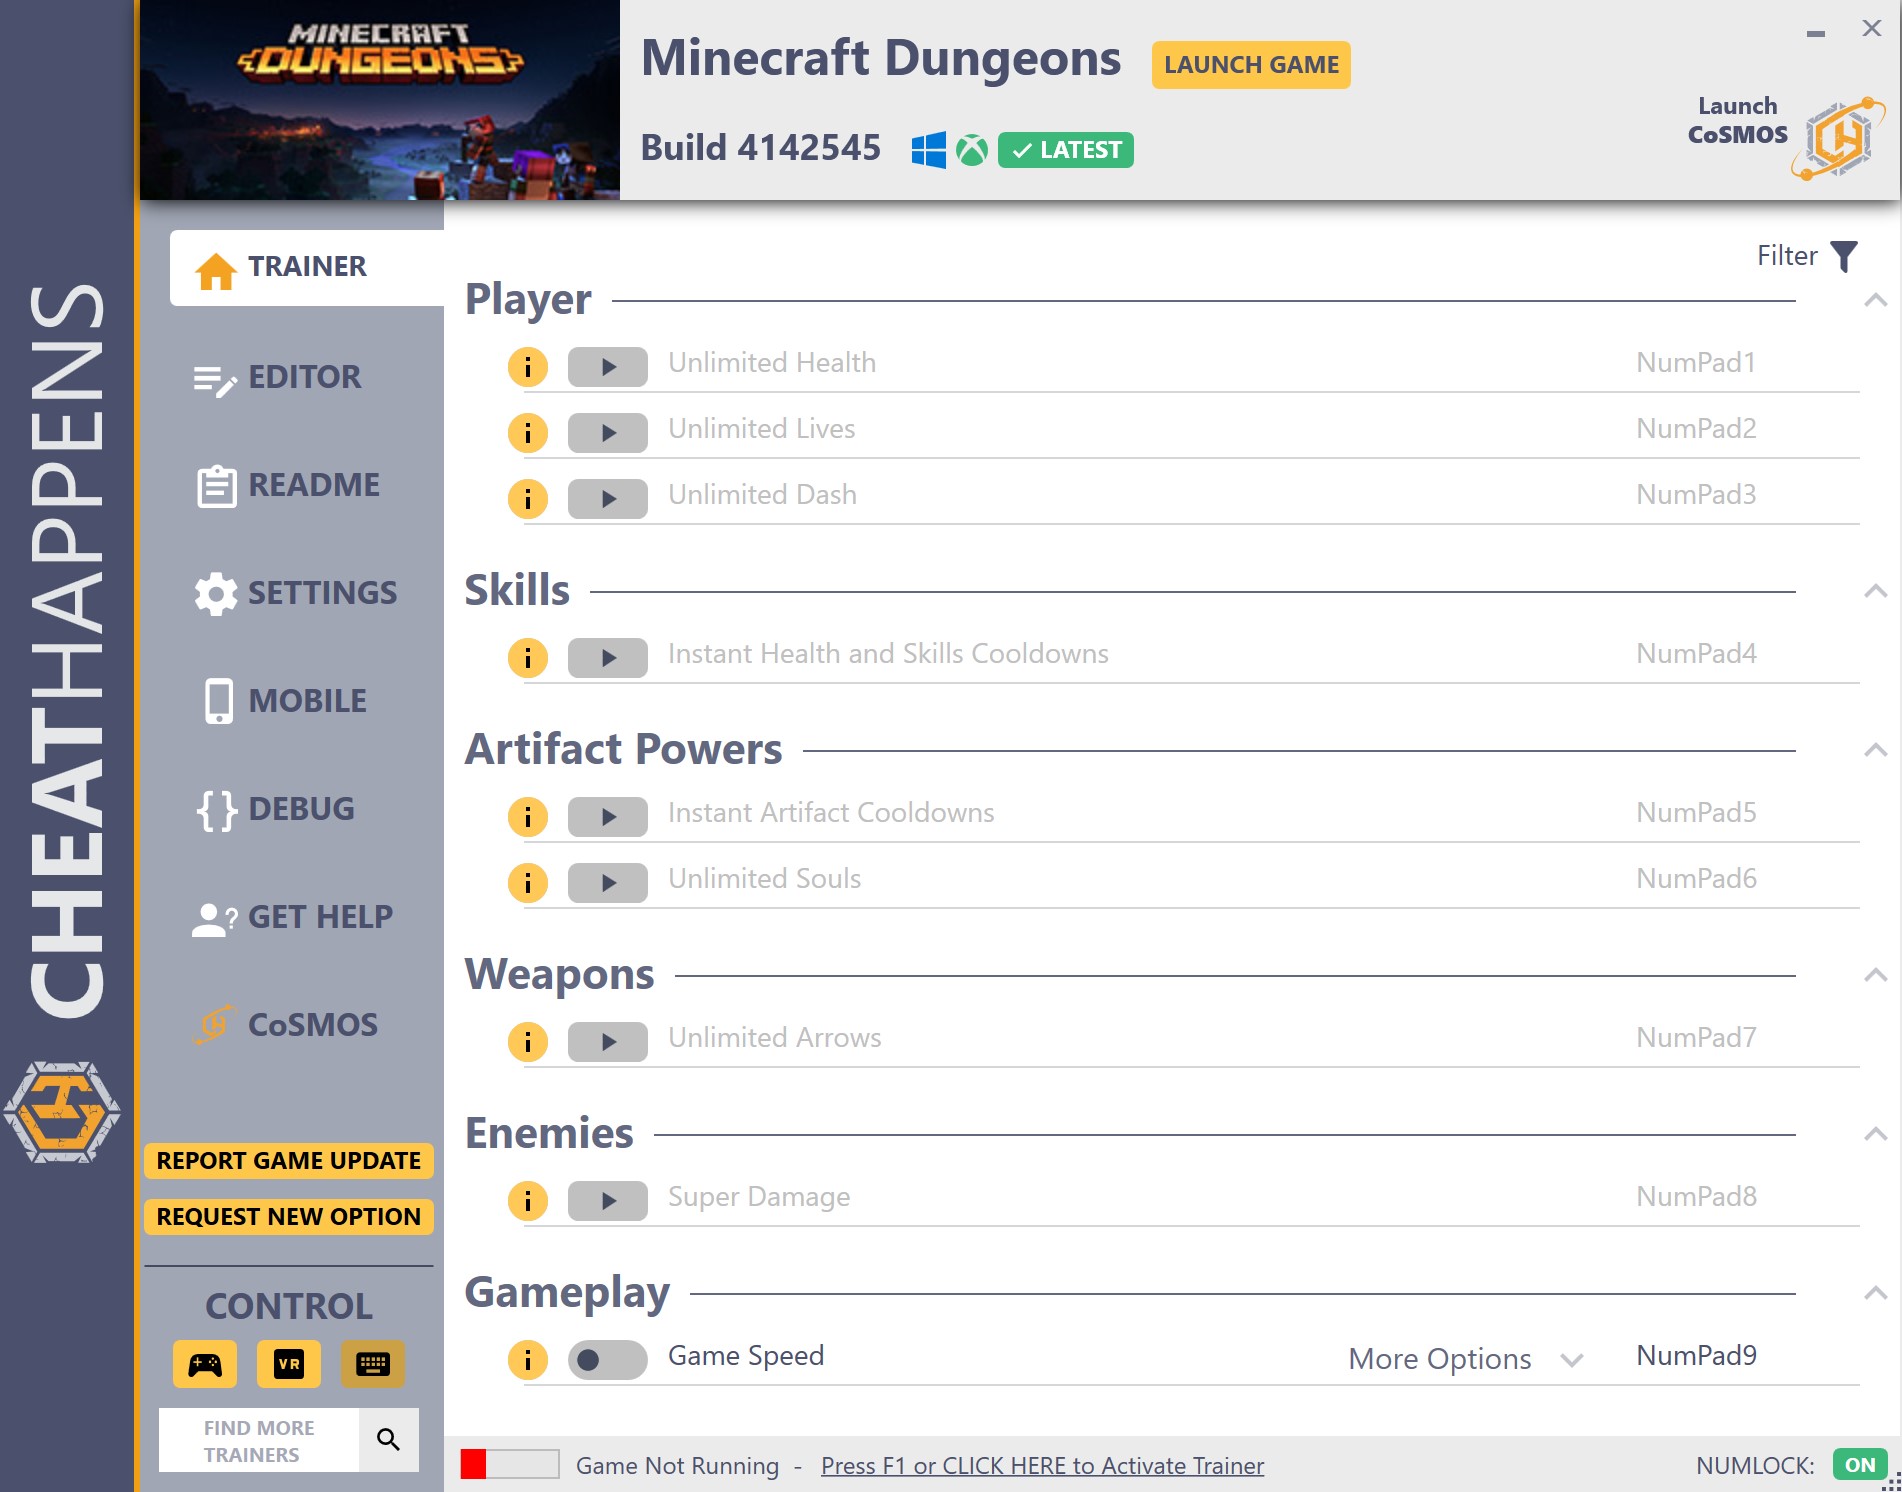Screen dimensions: 1902x1492
Task: Click the NUMLOCK ON indicator
Action: point(1860,1465)
